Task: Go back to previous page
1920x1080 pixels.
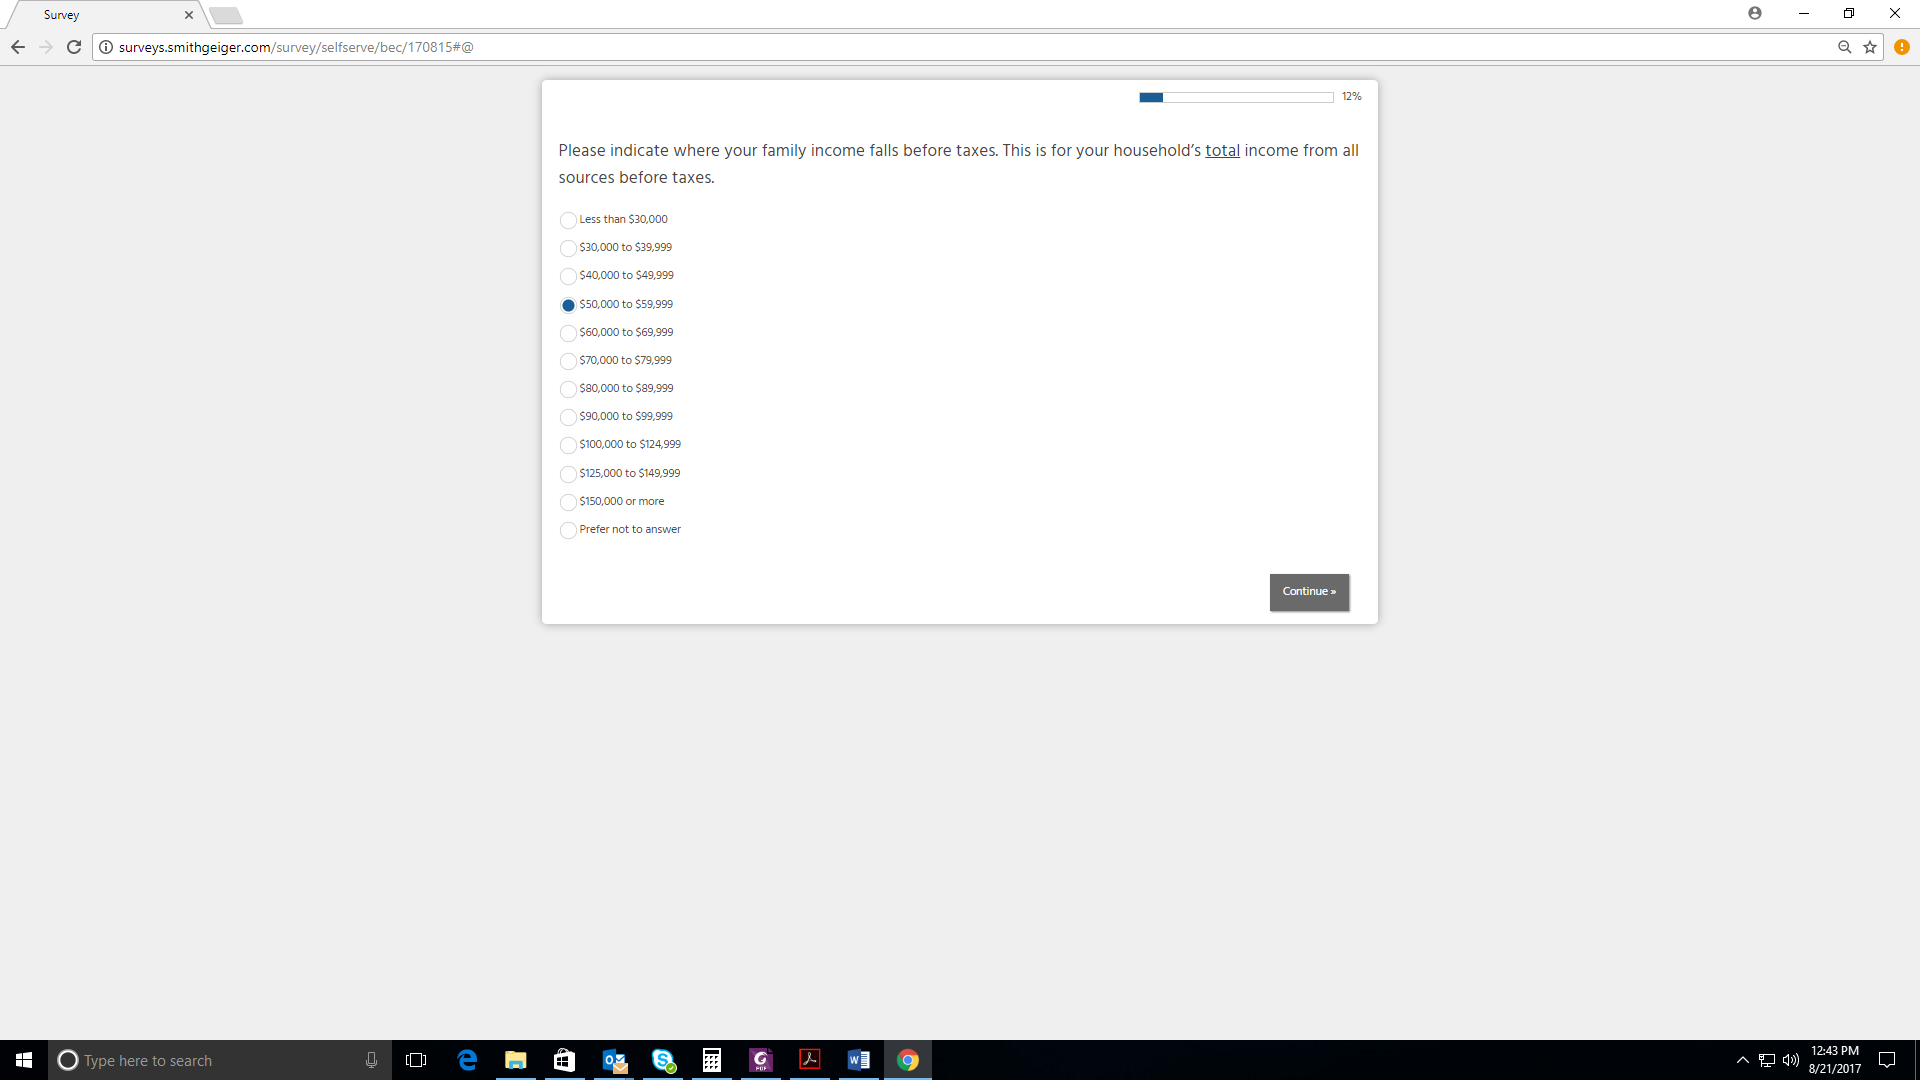Action: (x=18, y=47)
